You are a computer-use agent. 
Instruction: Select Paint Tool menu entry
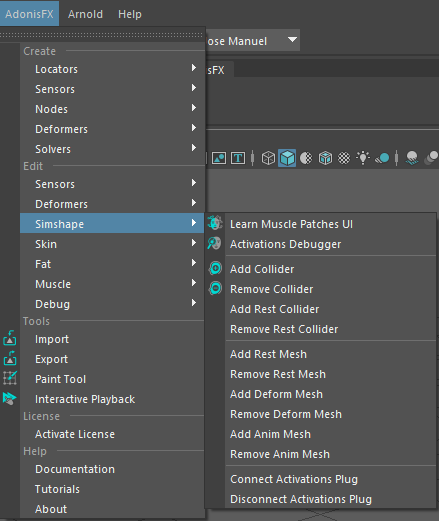click(112, 379)
